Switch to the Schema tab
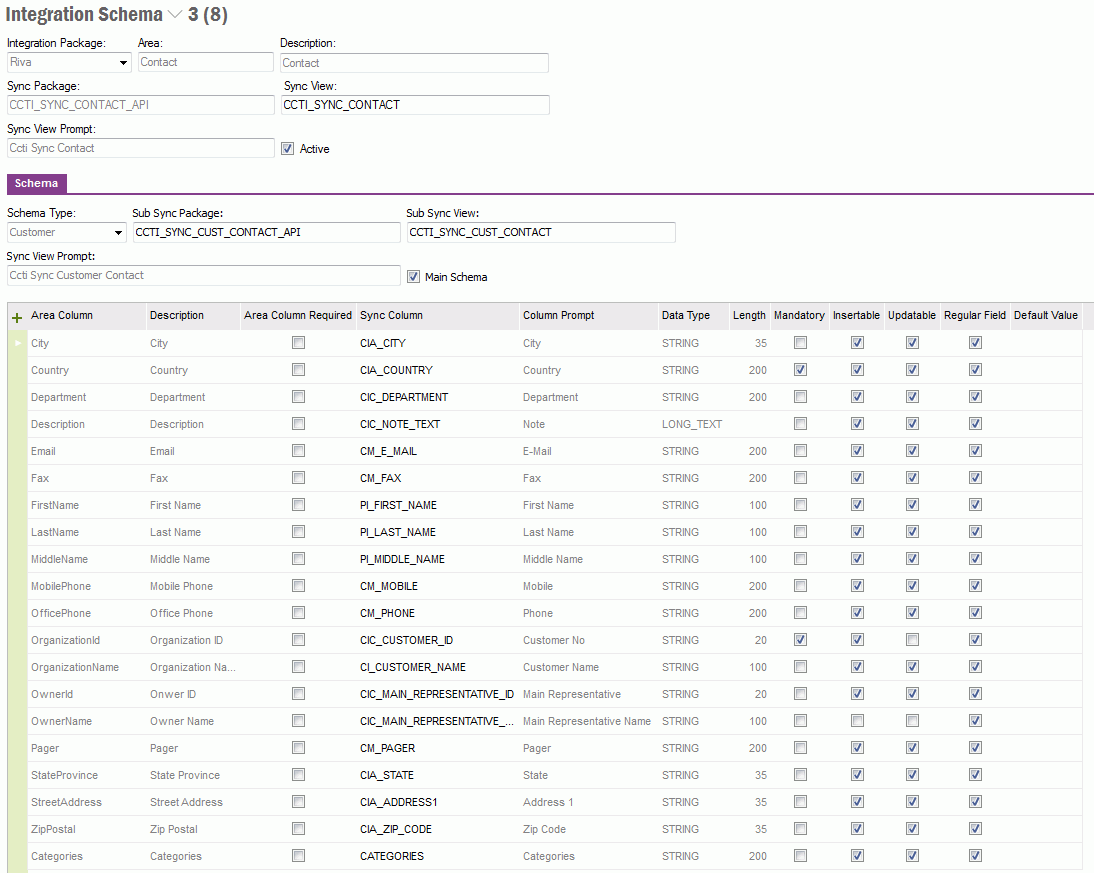Image resolution: width=1094 pixels, height=873 pixels. tap(36, 183)
